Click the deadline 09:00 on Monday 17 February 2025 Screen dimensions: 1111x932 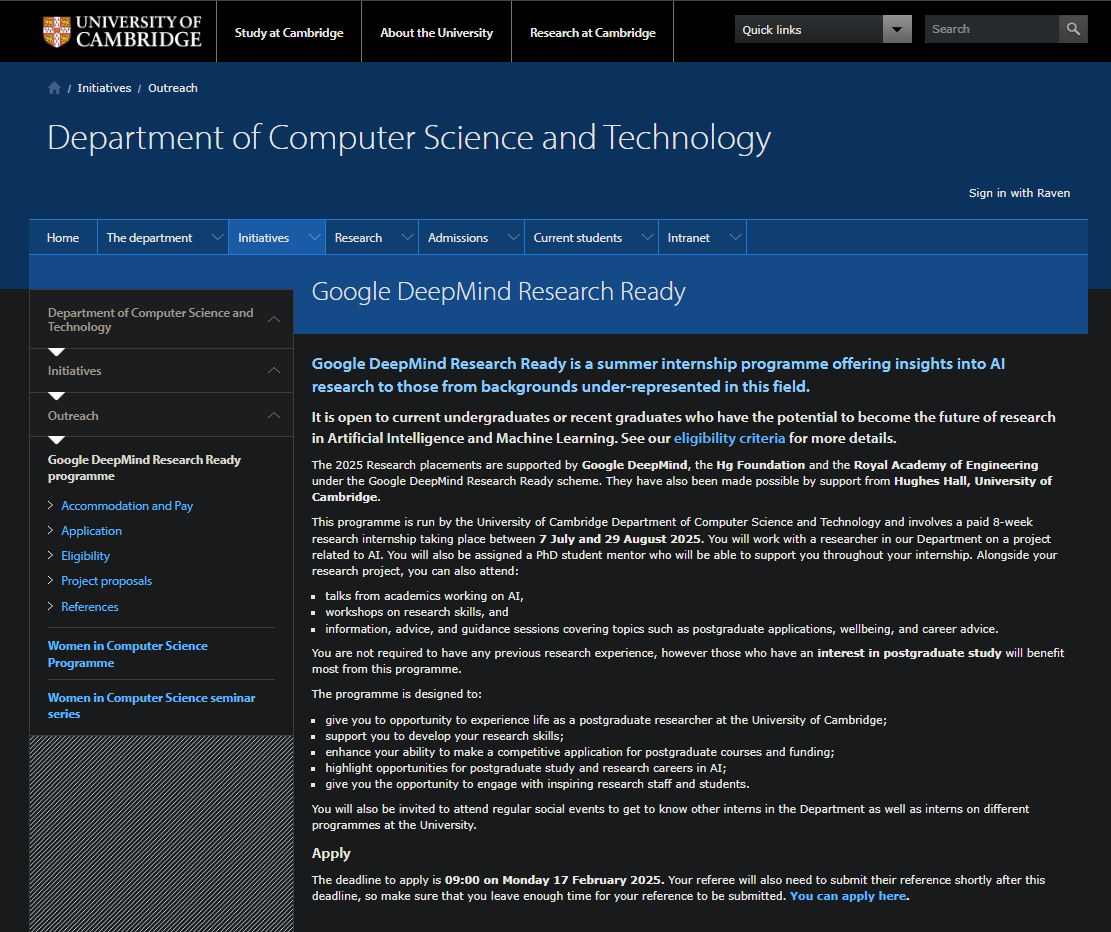pos(553,880)
